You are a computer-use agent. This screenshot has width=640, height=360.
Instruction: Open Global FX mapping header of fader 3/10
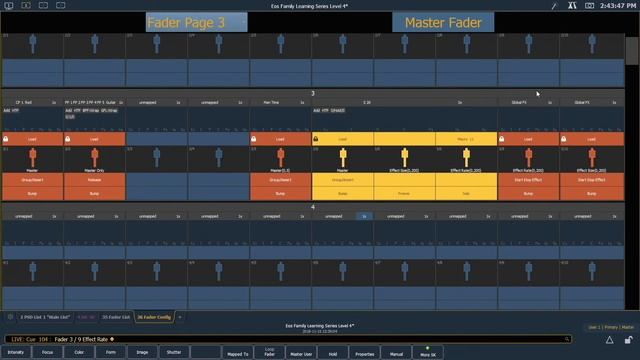[582, 102]
